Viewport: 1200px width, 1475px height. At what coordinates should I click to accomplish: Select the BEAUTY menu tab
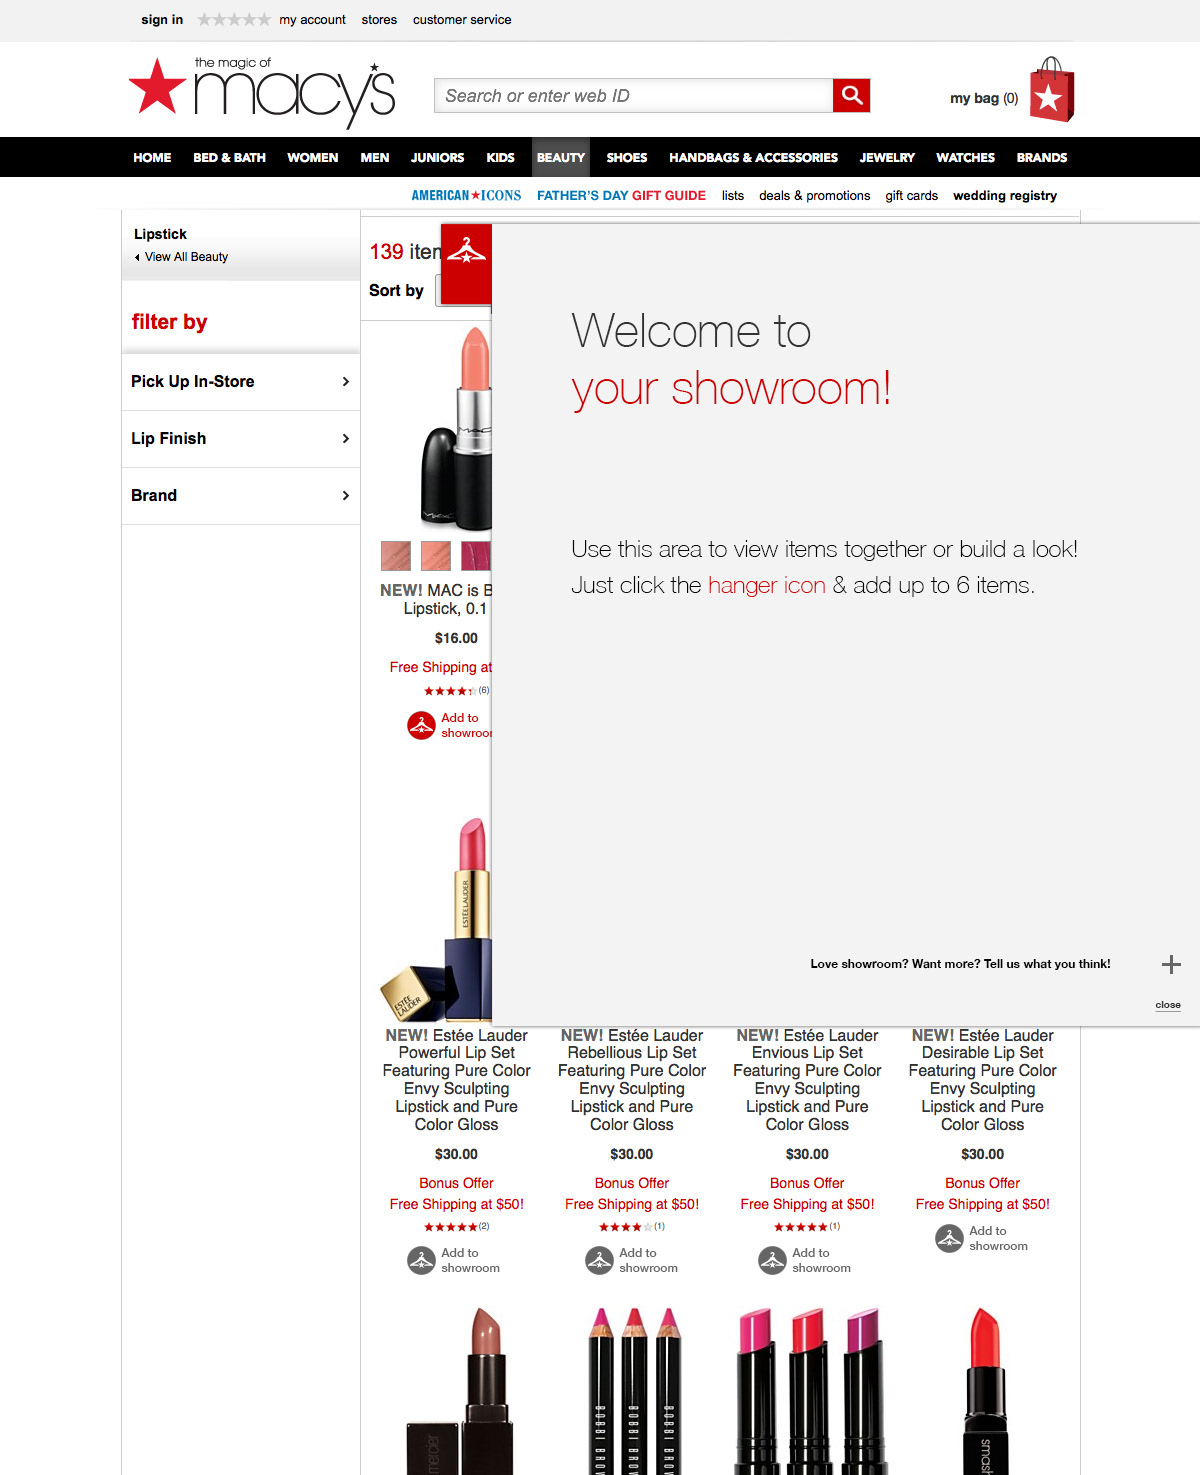(560, 157)
